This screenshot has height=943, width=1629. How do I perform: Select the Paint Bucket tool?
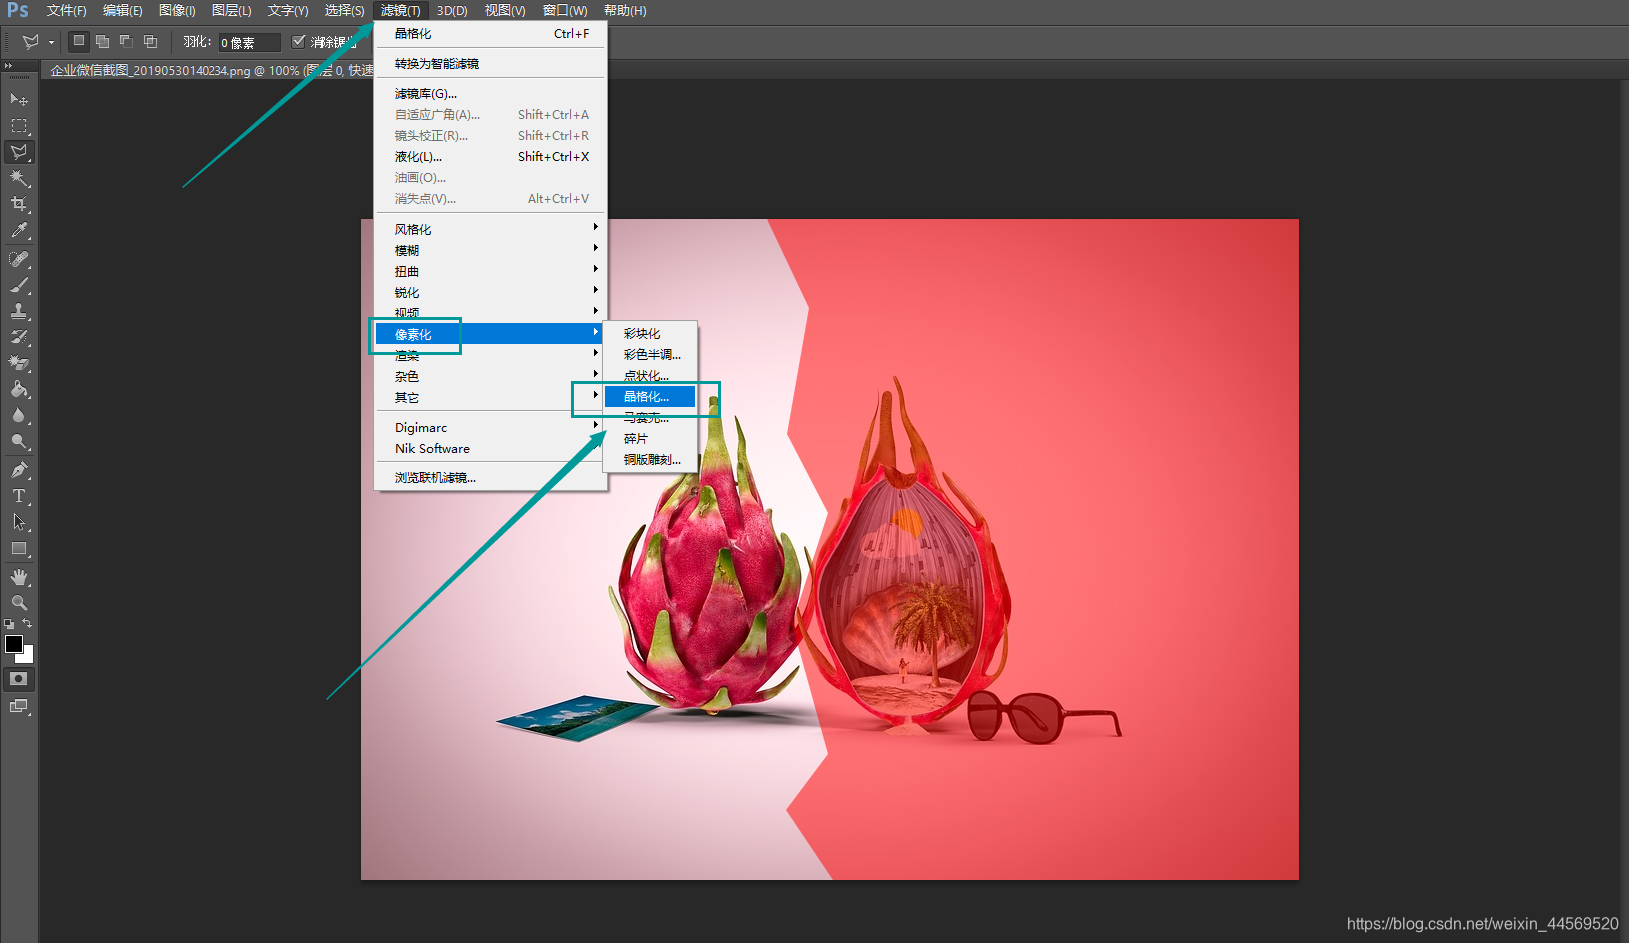[19, 389]
